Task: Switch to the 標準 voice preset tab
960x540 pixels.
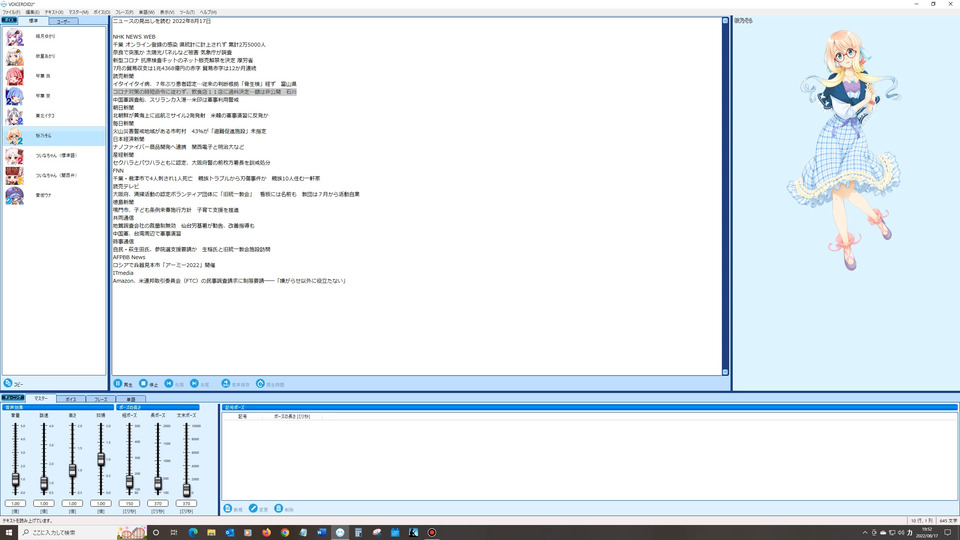Action: [34, 21]
